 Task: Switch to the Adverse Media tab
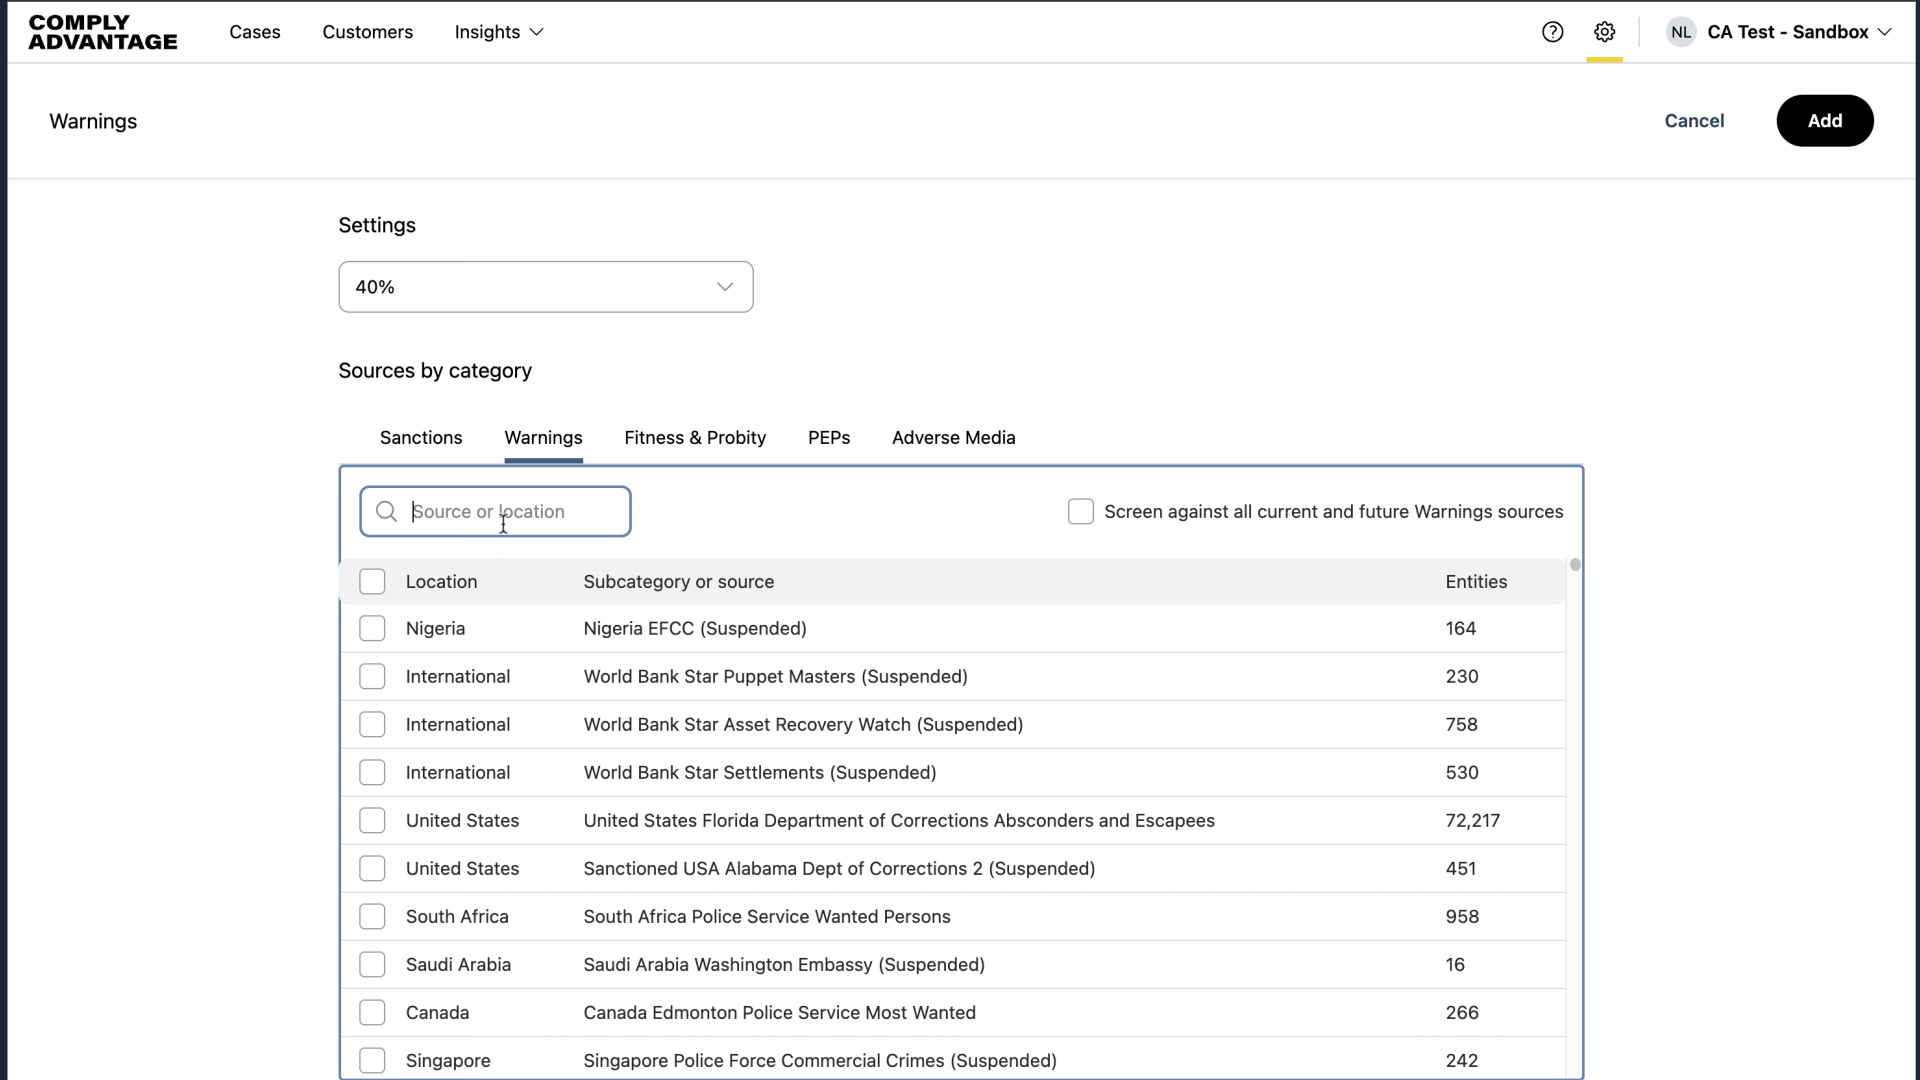[953, 438]
